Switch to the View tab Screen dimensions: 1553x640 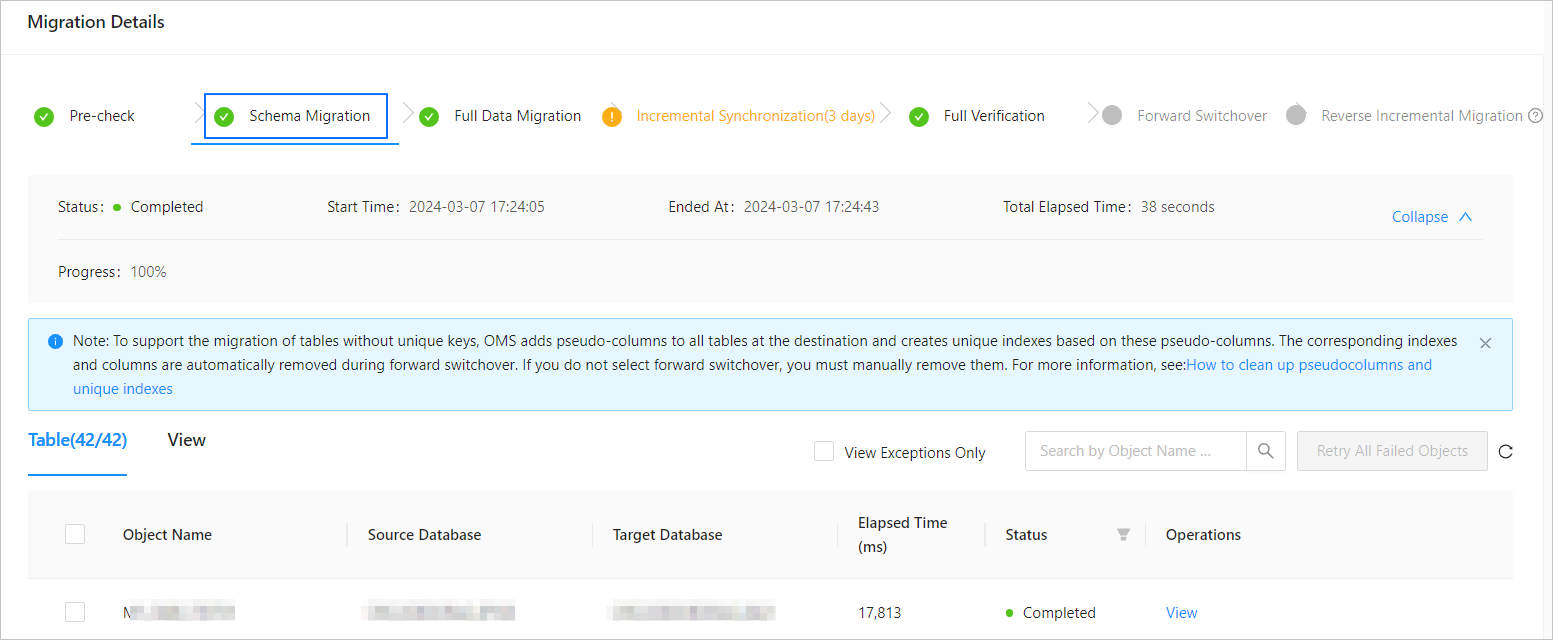pyautogui.click(x=187, y=440)
